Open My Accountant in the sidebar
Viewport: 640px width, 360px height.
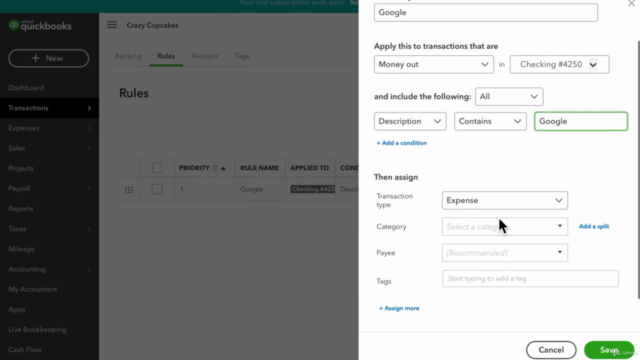click(33, 289)
